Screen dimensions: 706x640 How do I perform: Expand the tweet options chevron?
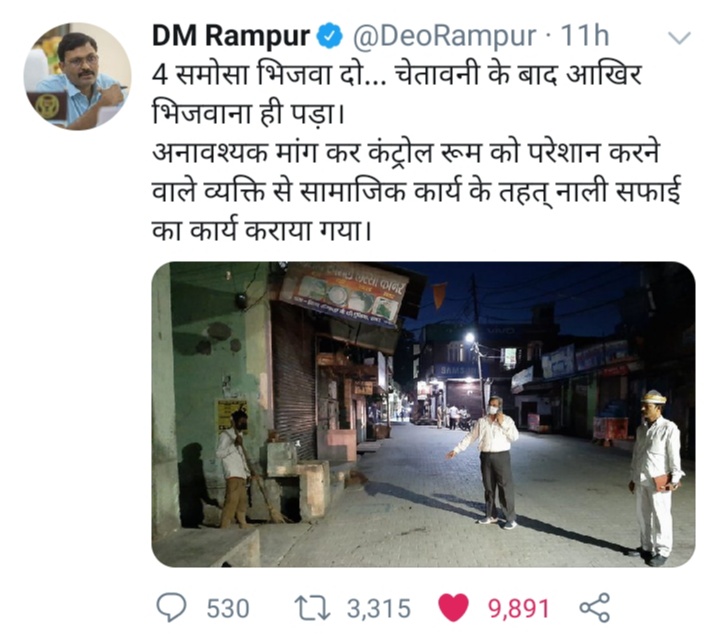point(680,38)
